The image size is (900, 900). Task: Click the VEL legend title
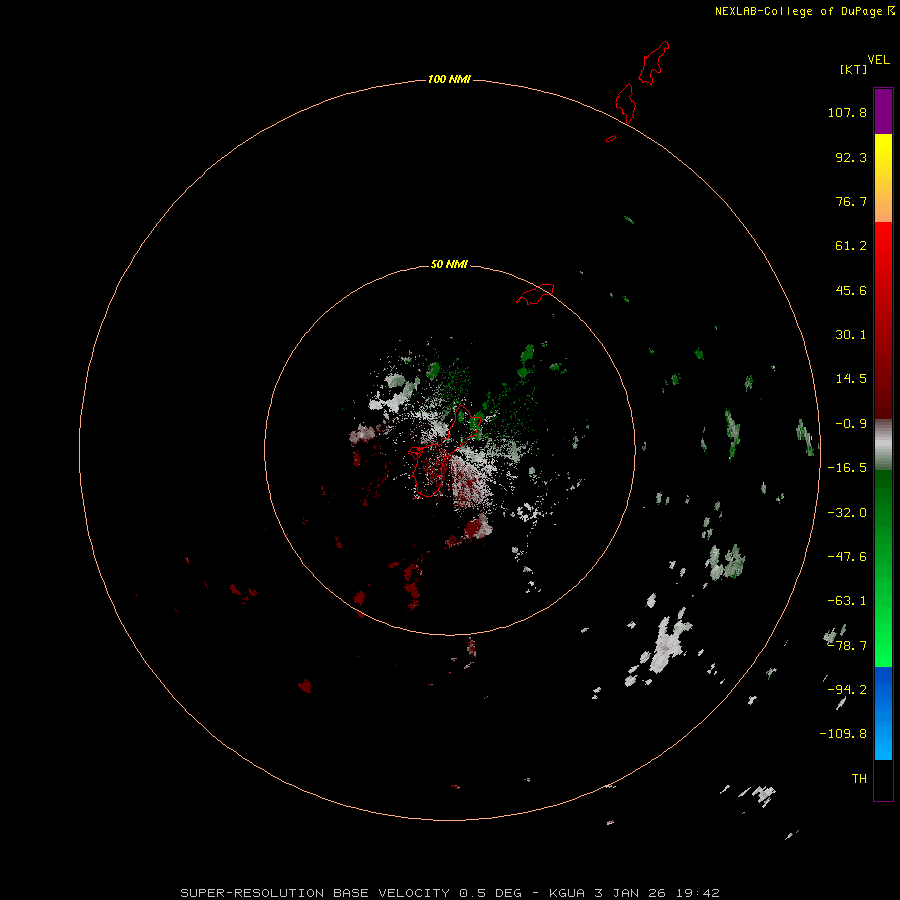879,60
